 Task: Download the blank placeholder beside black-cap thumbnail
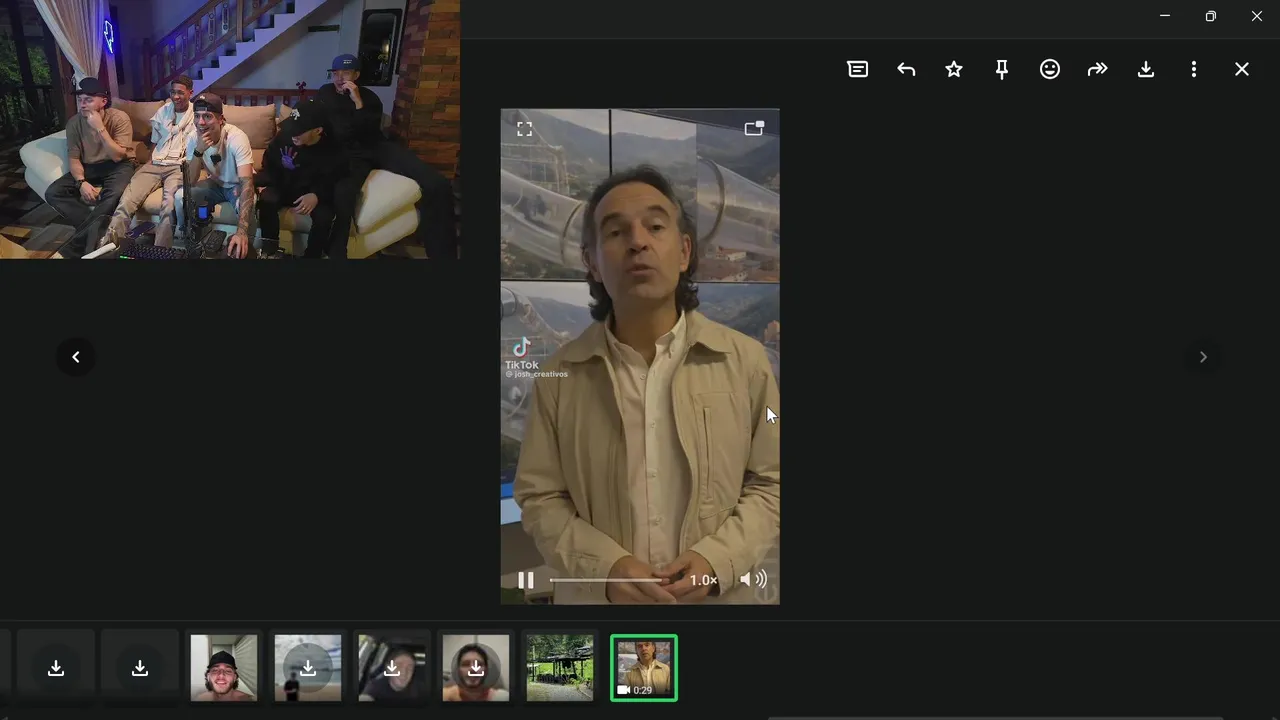140,667
